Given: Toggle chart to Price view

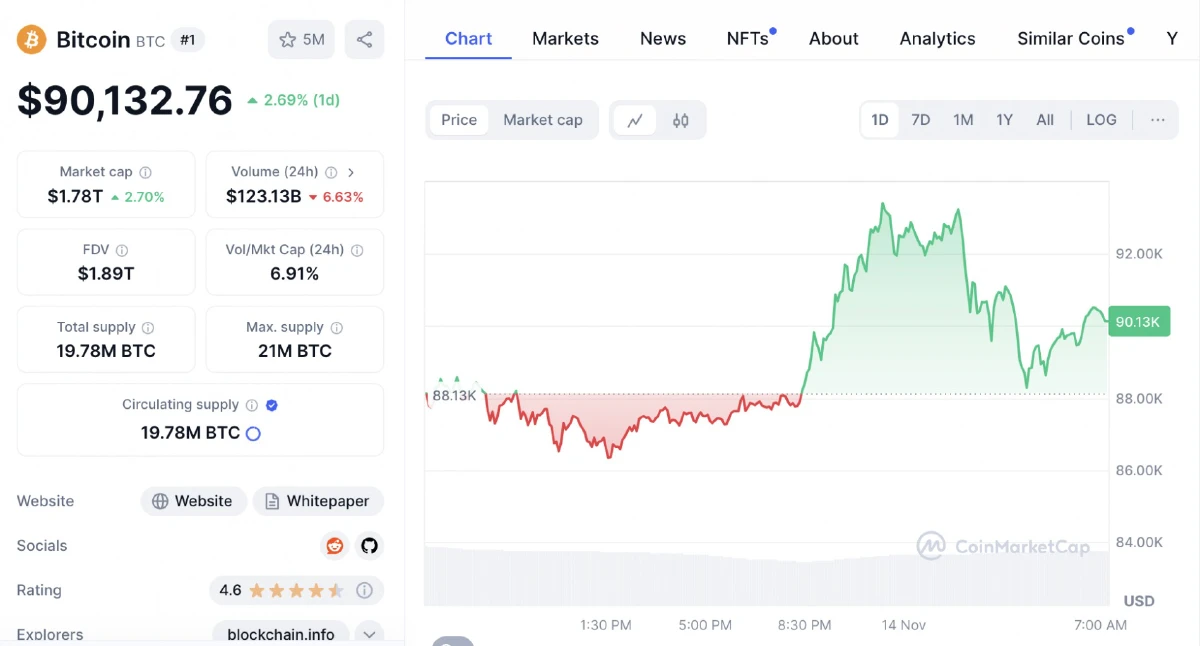Looking at the screenshot, I should click(x=459, y=120).
